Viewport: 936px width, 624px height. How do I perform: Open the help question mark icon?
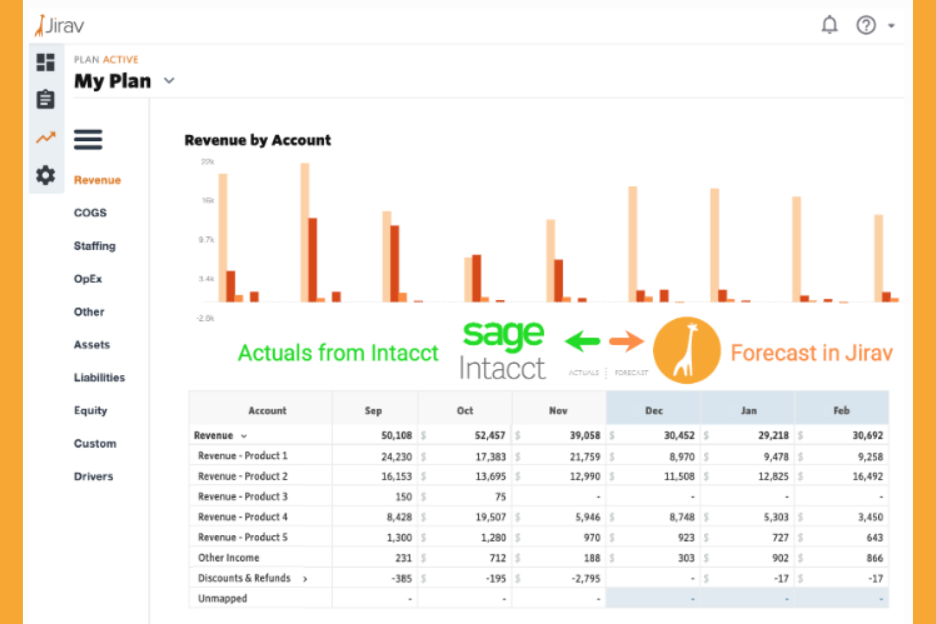coord(866,25)
